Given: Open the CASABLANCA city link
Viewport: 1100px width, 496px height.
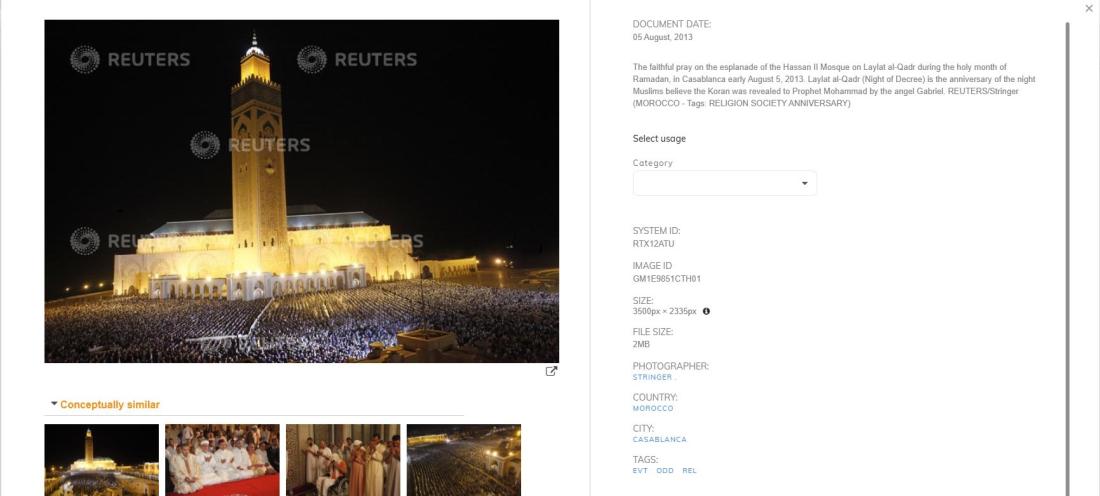Looking at the screenshot, I should (659, 440).
